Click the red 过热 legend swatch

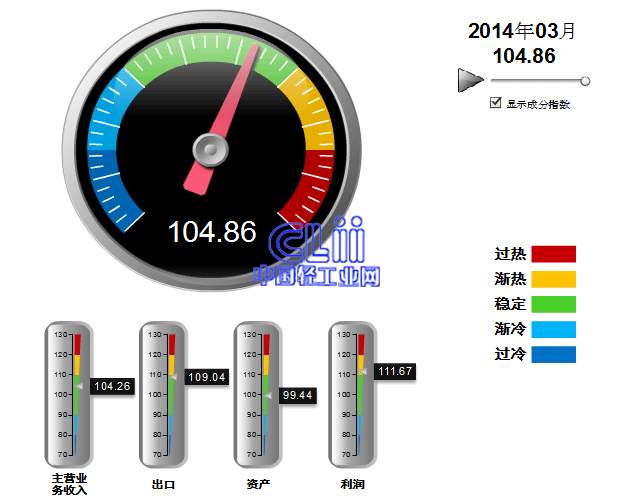tap(553, 254)
